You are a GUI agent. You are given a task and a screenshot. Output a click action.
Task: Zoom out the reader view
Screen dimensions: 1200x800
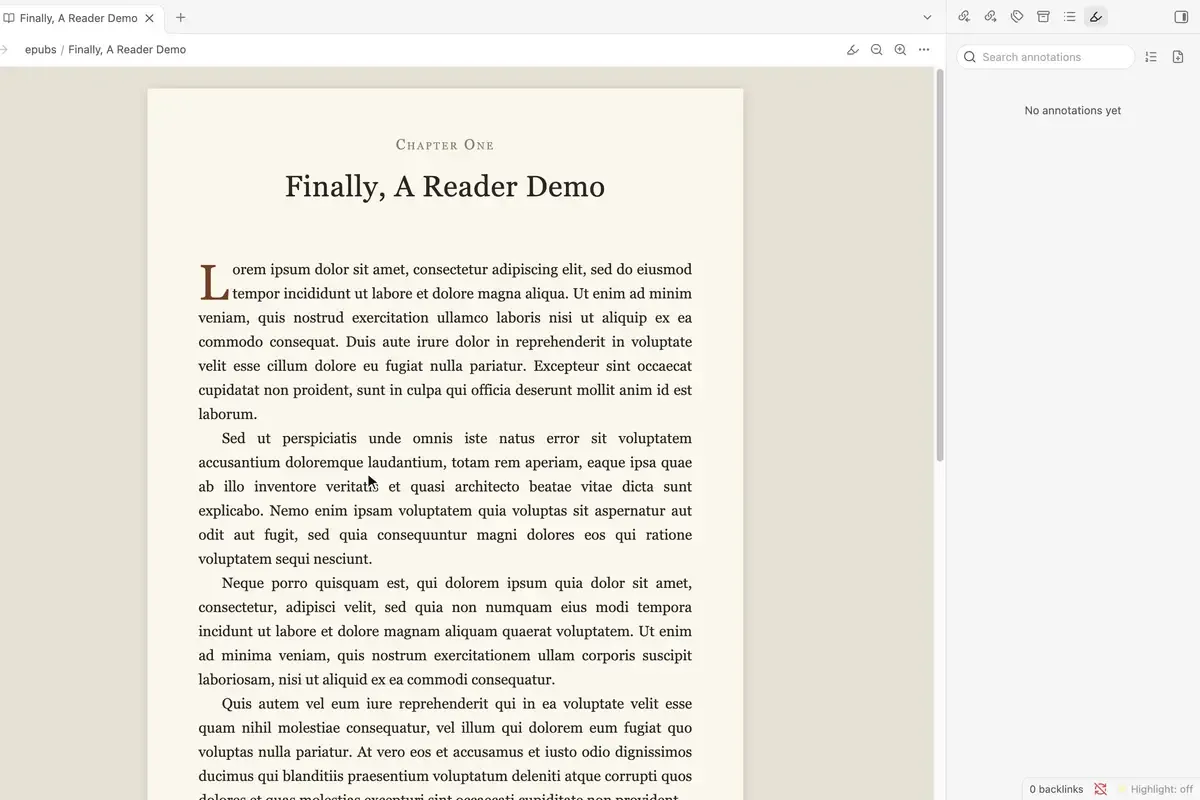(x=877, y=50)
